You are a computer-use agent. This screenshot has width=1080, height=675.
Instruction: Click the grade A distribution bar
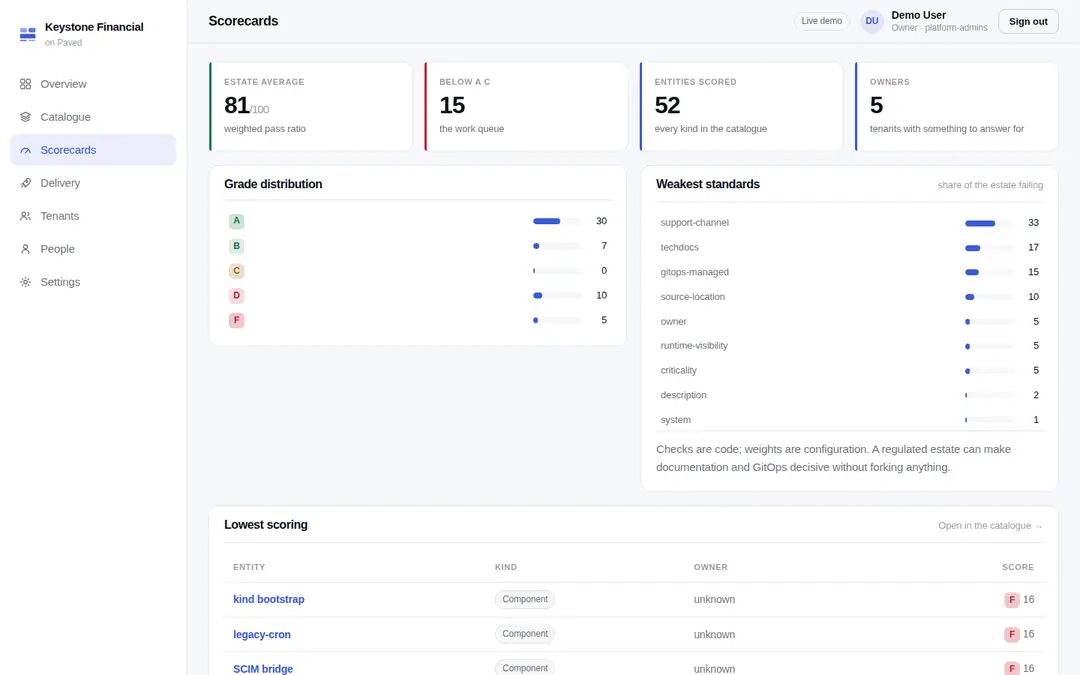pyautogui.click(x=557, y=221)
